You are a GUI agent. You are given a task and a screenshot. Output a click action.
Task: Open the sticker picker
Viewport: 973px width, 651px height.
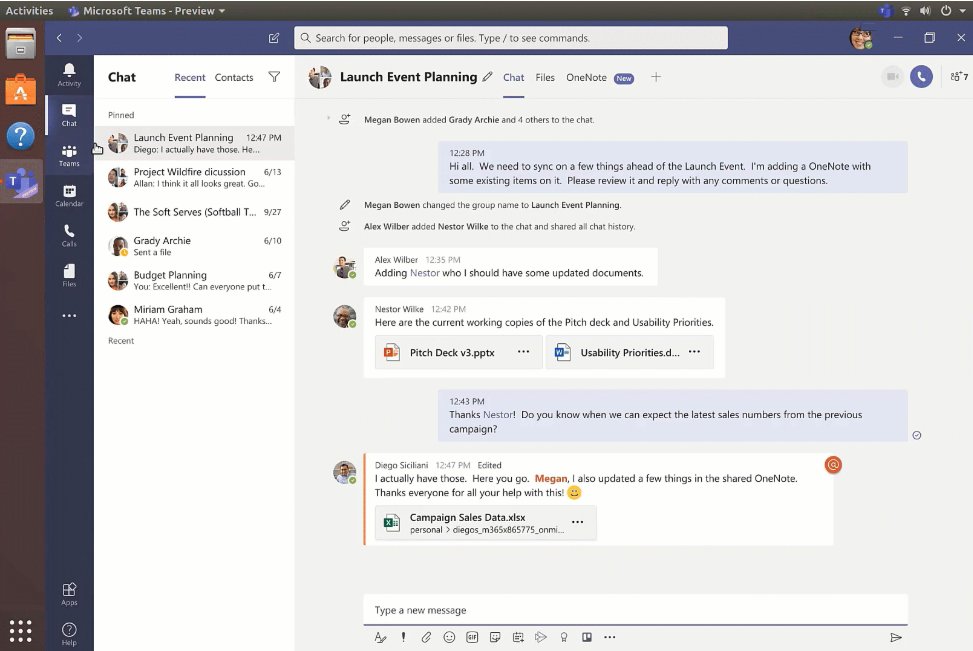495,637
